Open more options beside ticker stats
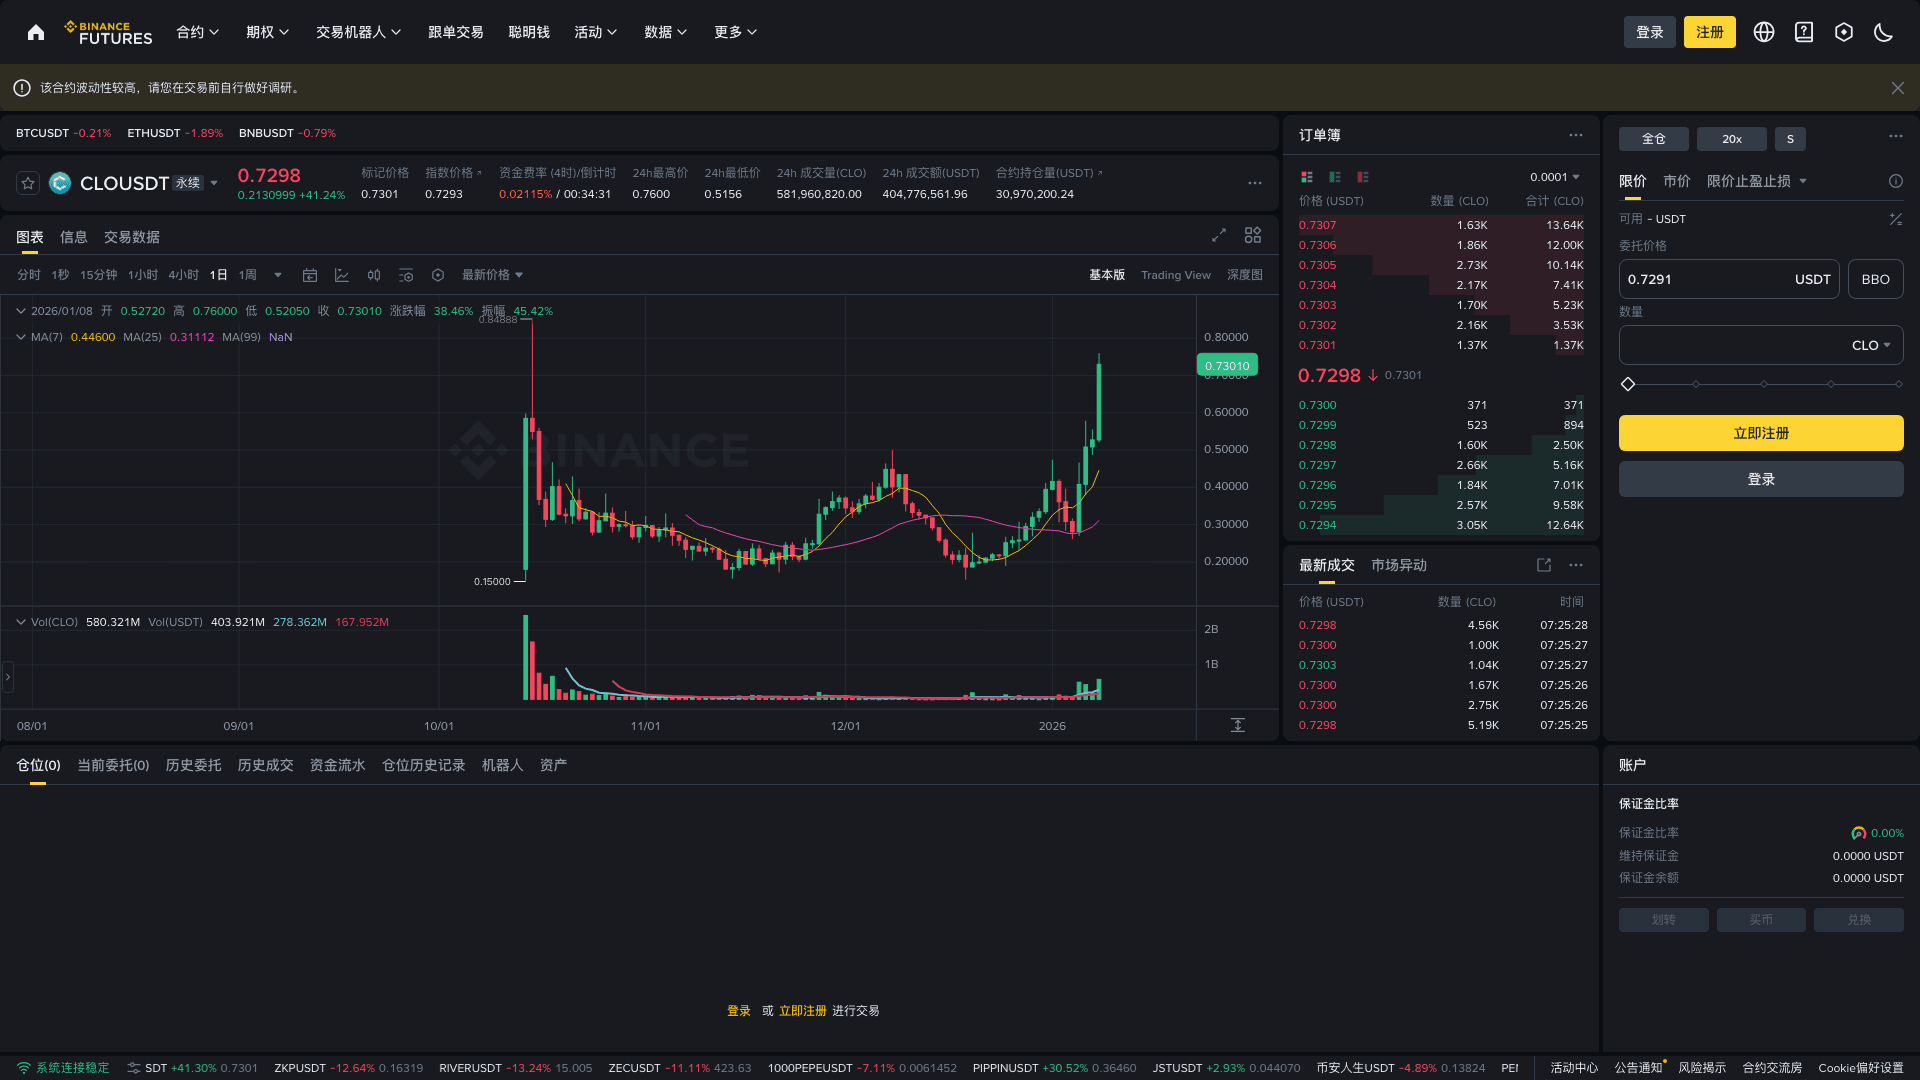The height and width of the screenshot is (1080, 1920). point(1255,183)
